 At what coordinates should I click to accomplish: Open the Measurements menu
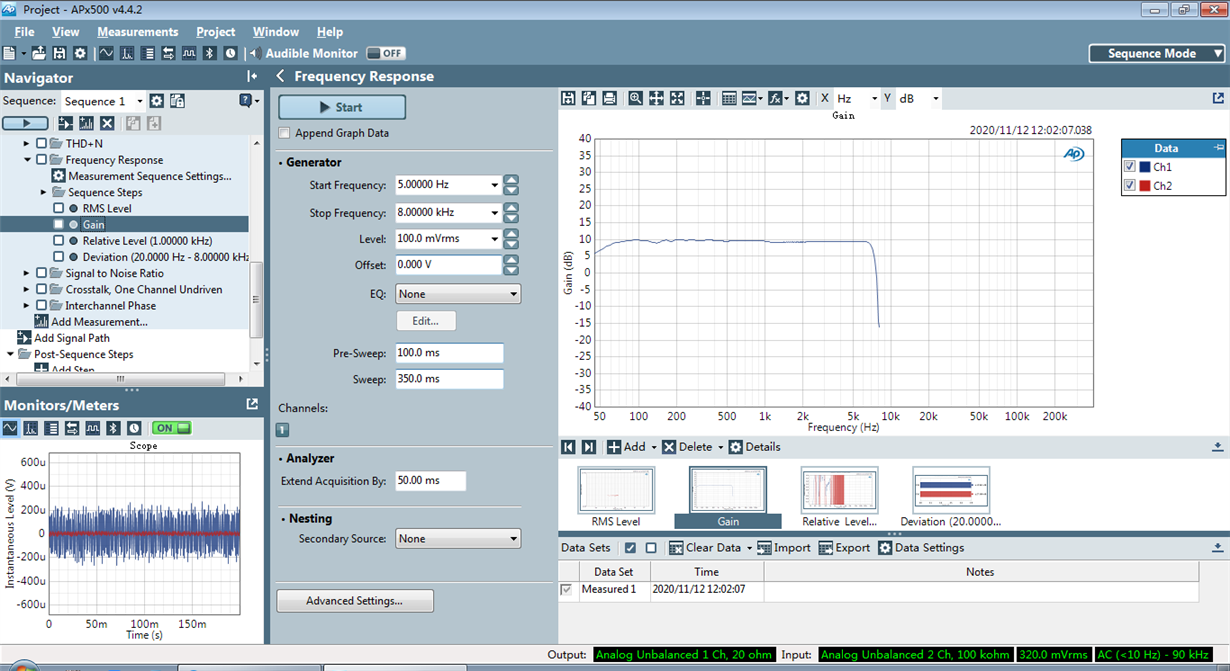click(x=138, y=32)
